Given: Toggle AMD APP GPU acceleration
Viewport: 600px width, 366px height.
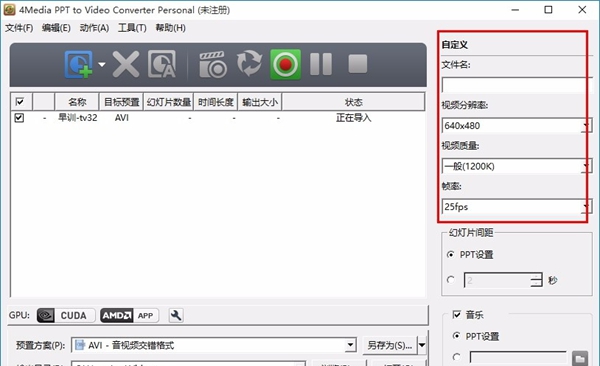Looking at the screenshot, I should point(129,315).
